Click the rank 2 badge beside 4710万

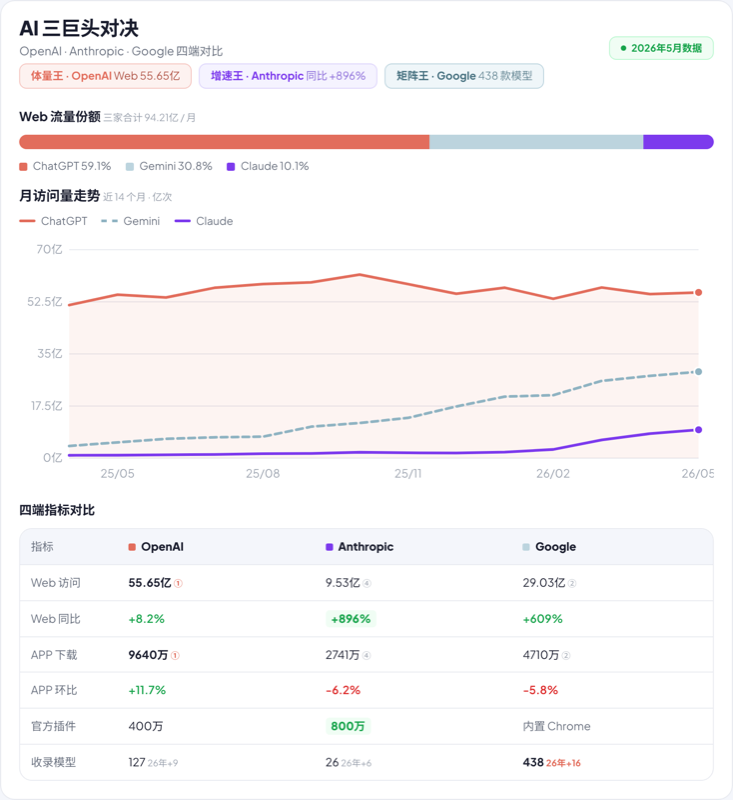(x=566, y=655)
